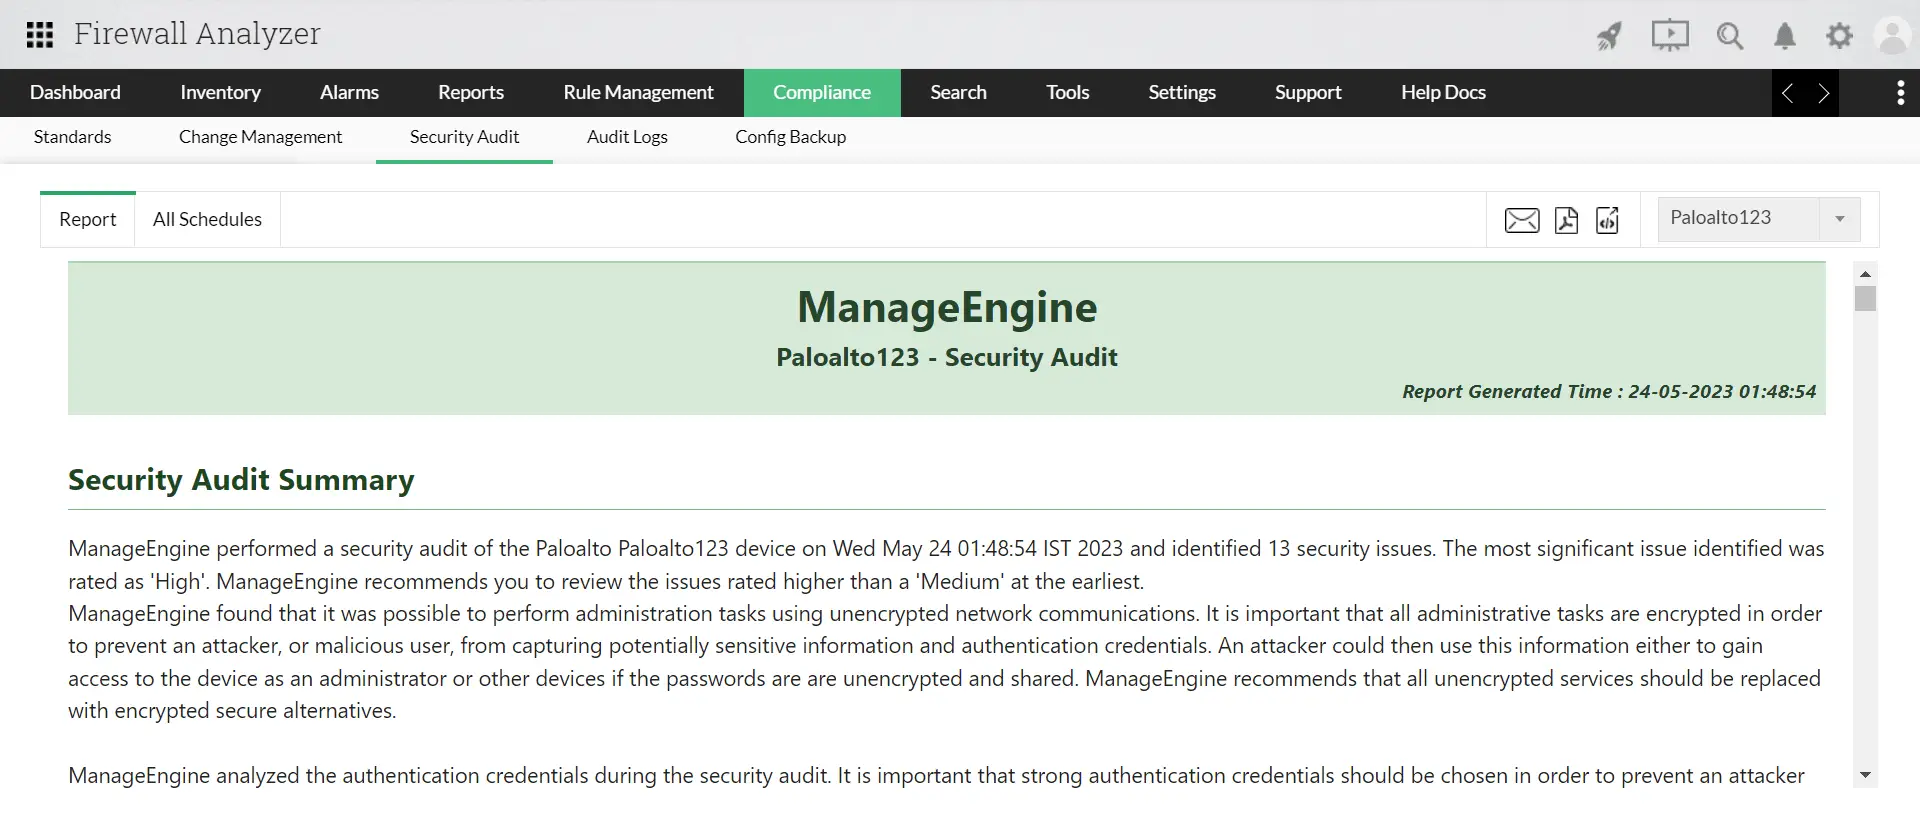Viewport: 1920px width, 813px height.
Task: Click the right chevron to show more menu tabs
Action: [1823, 93]
